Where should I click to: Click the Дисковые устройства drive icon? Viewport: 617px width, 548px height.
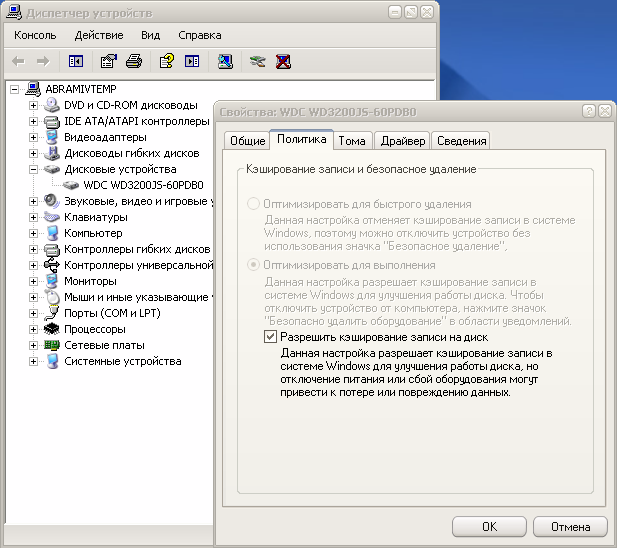point(52,170)
